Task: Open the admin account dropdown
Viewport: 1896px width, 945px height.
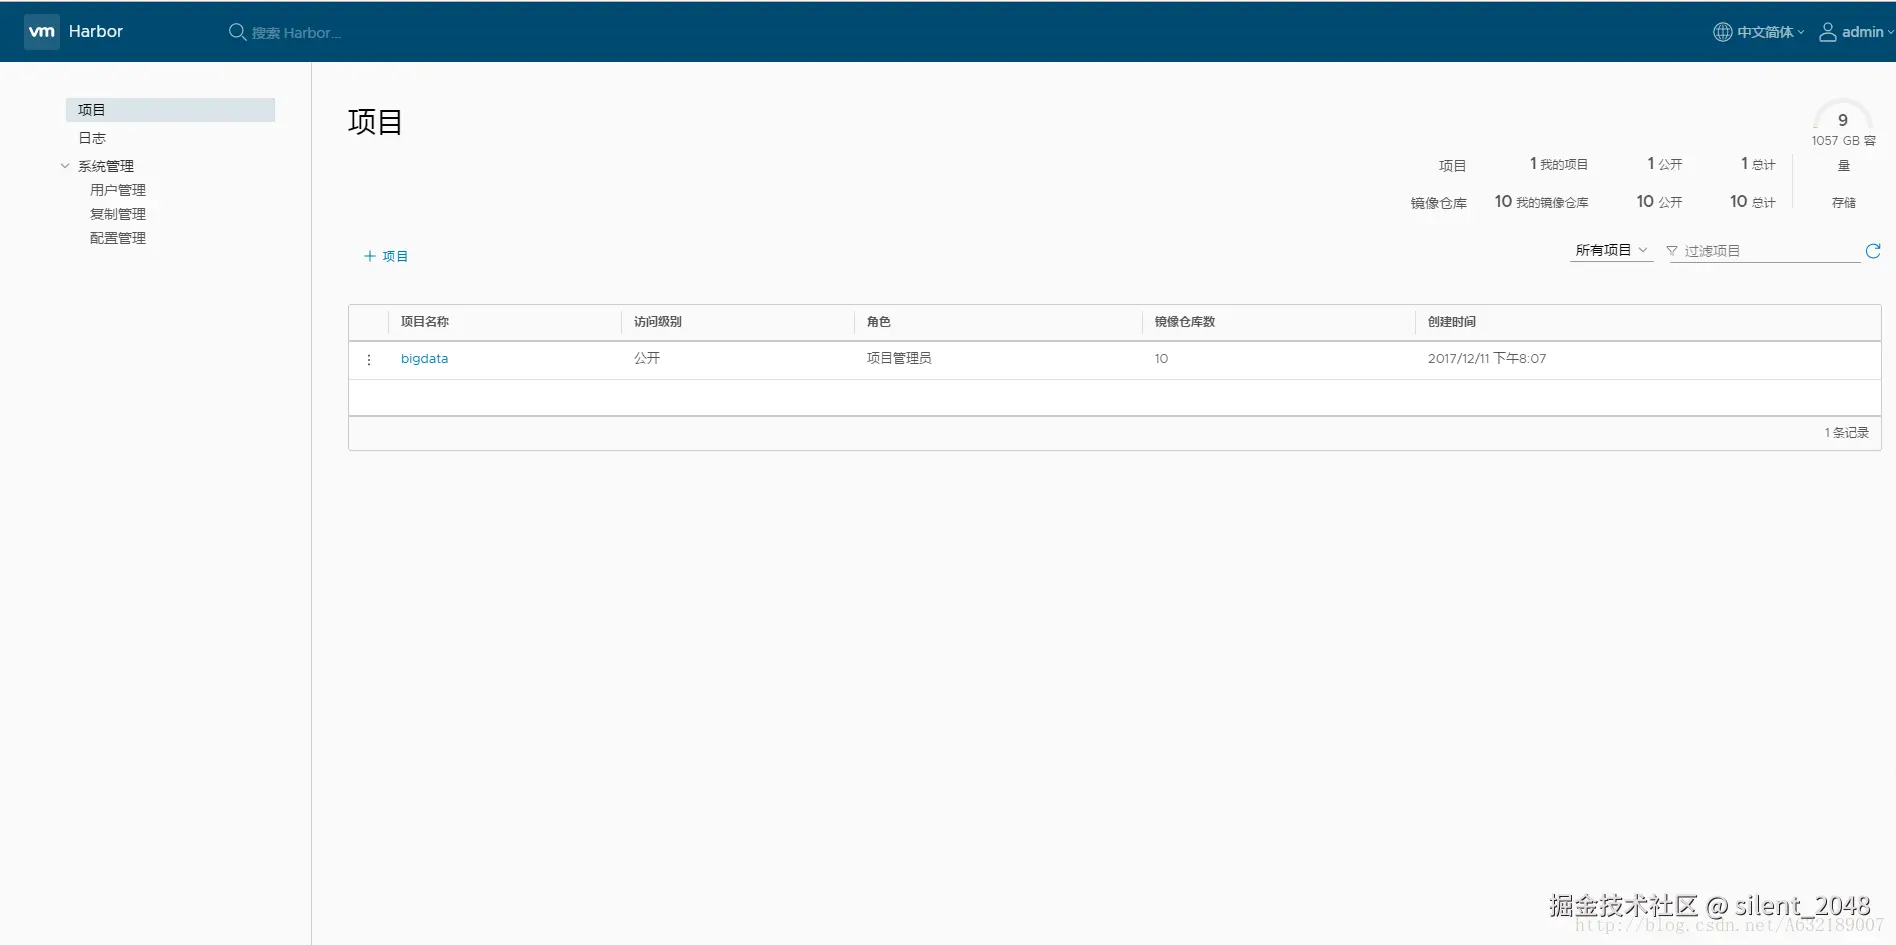Action: [x=1856, y=32]
